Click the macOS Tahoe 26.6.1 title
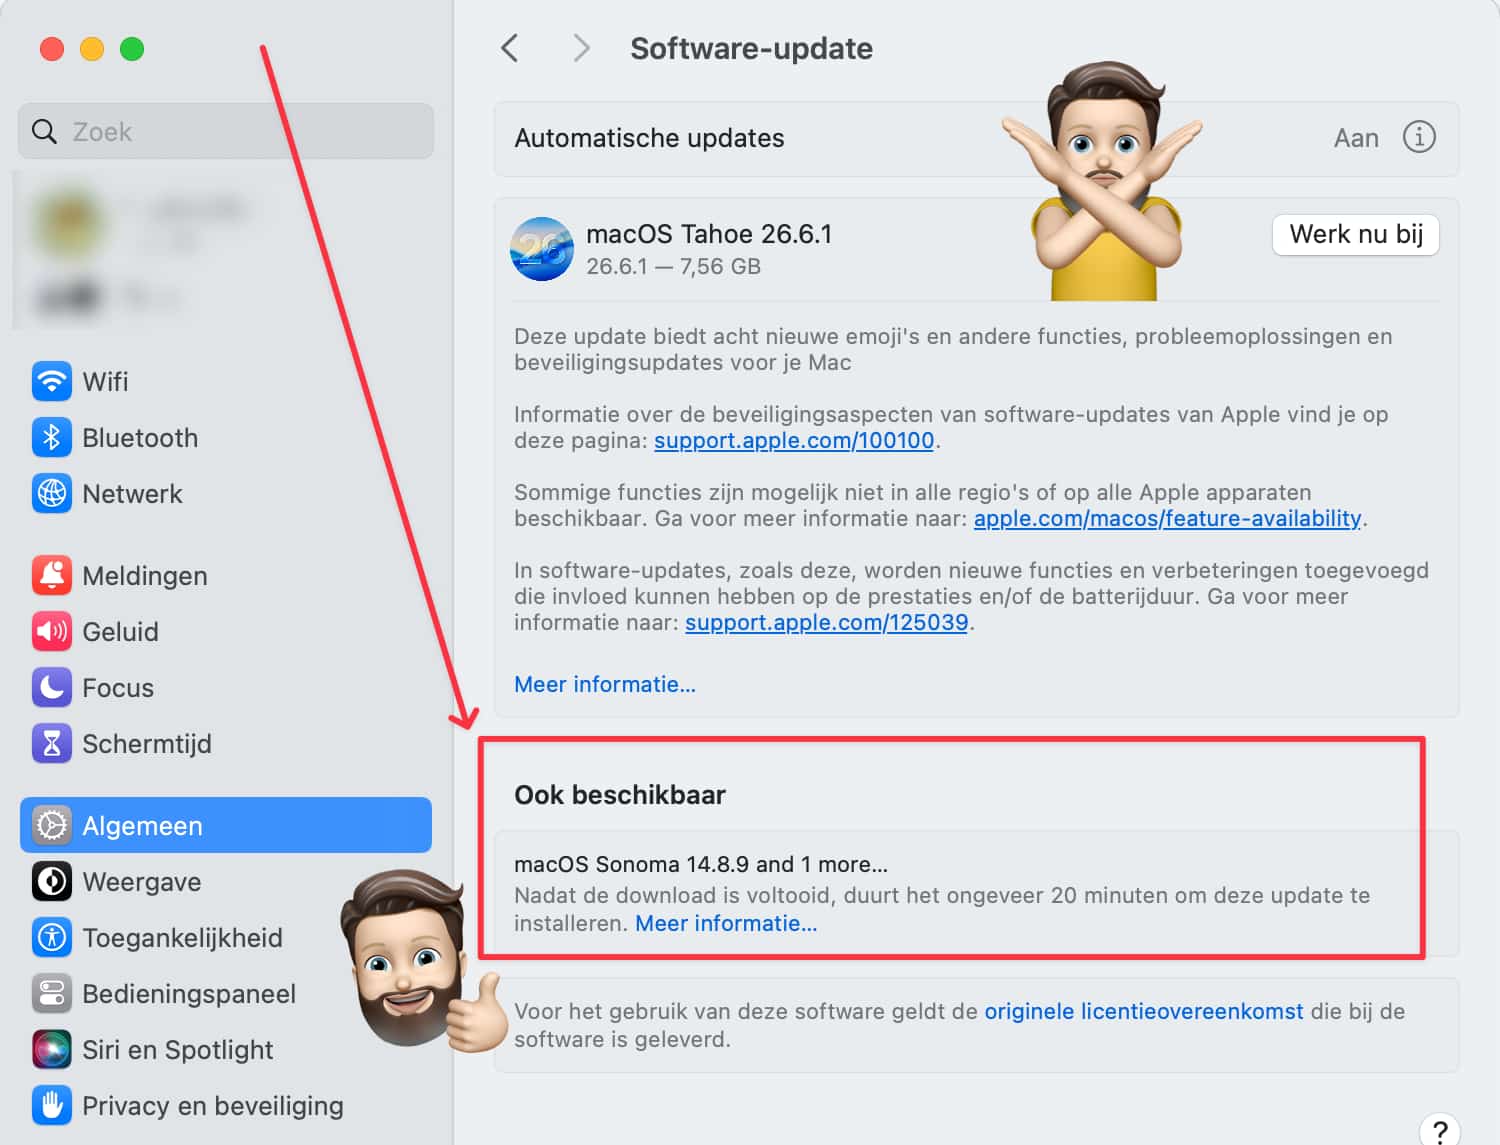The height and width of the screenshot is (1145, 1500). point(709,234)
